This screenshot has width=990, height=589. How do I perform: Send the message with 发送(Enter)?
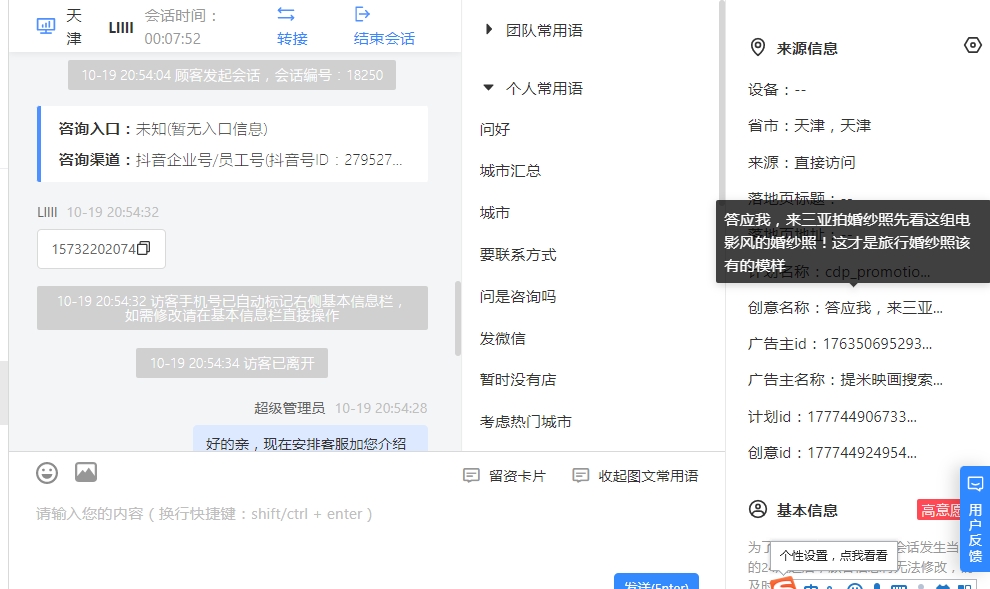(x=656, y=581)
